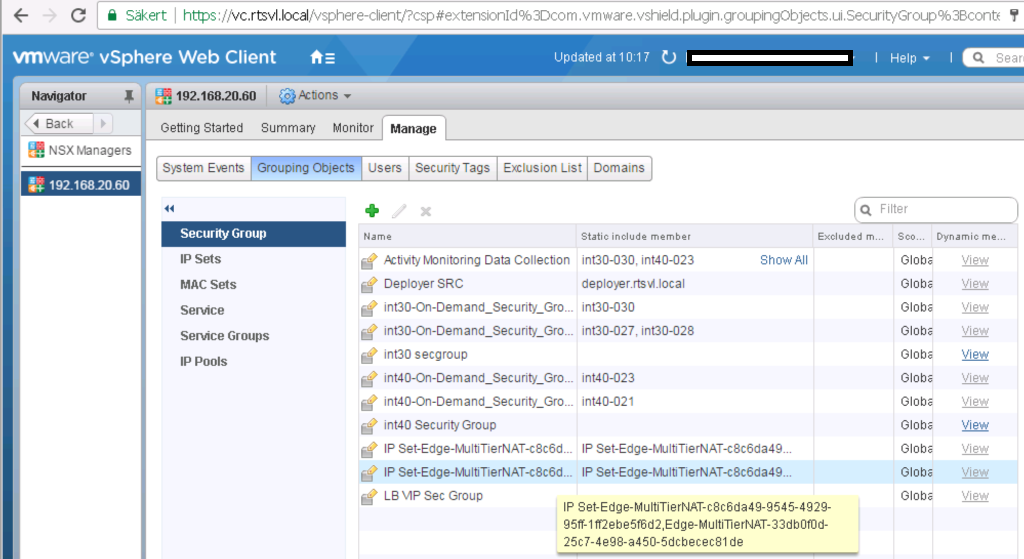Image resolution: width=1024 pixels, height=559 pixels.
Task: Select the Manage tab
Action: pos(413,129)
